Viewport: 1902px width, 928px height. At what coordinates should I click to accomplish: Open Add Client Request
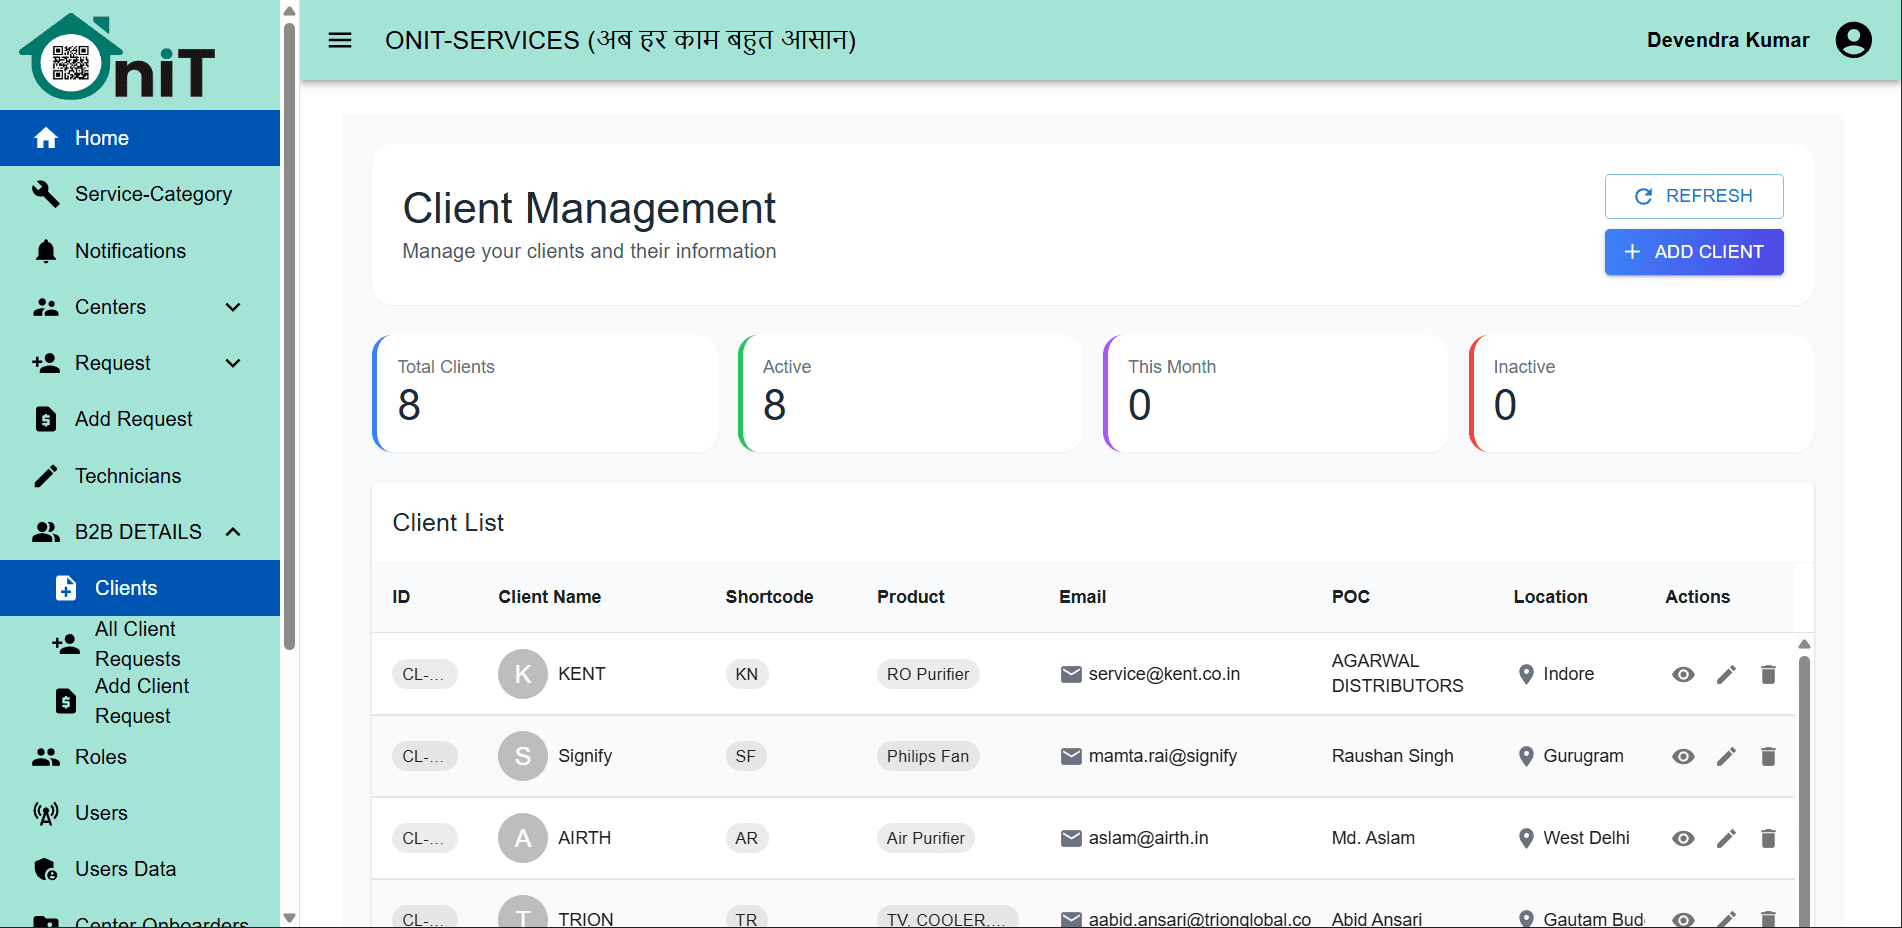point(140,701)
